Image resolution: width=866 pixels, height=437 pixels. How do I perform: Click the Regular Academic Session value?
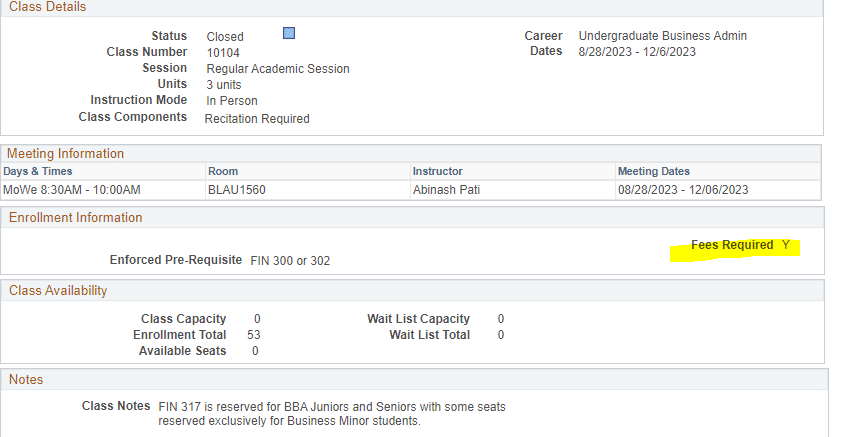coord(278,69)
